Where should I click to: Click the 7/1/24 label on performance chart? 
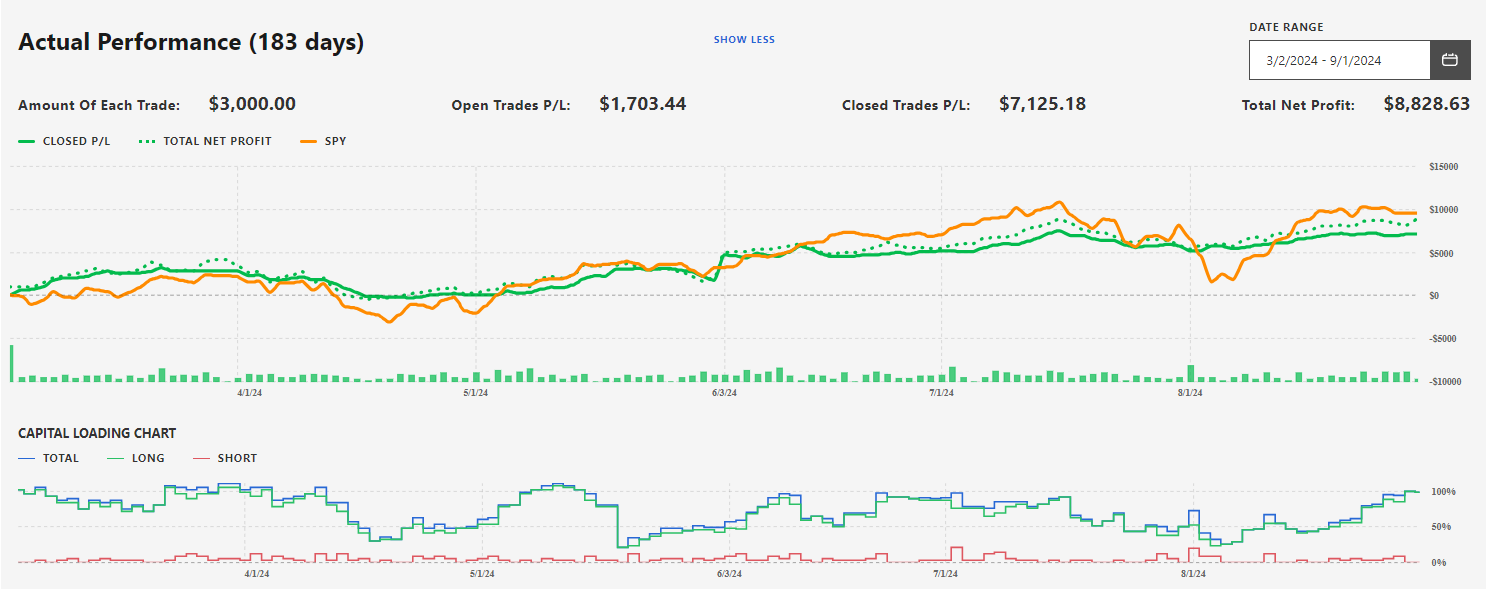click(x=941, y=393)
